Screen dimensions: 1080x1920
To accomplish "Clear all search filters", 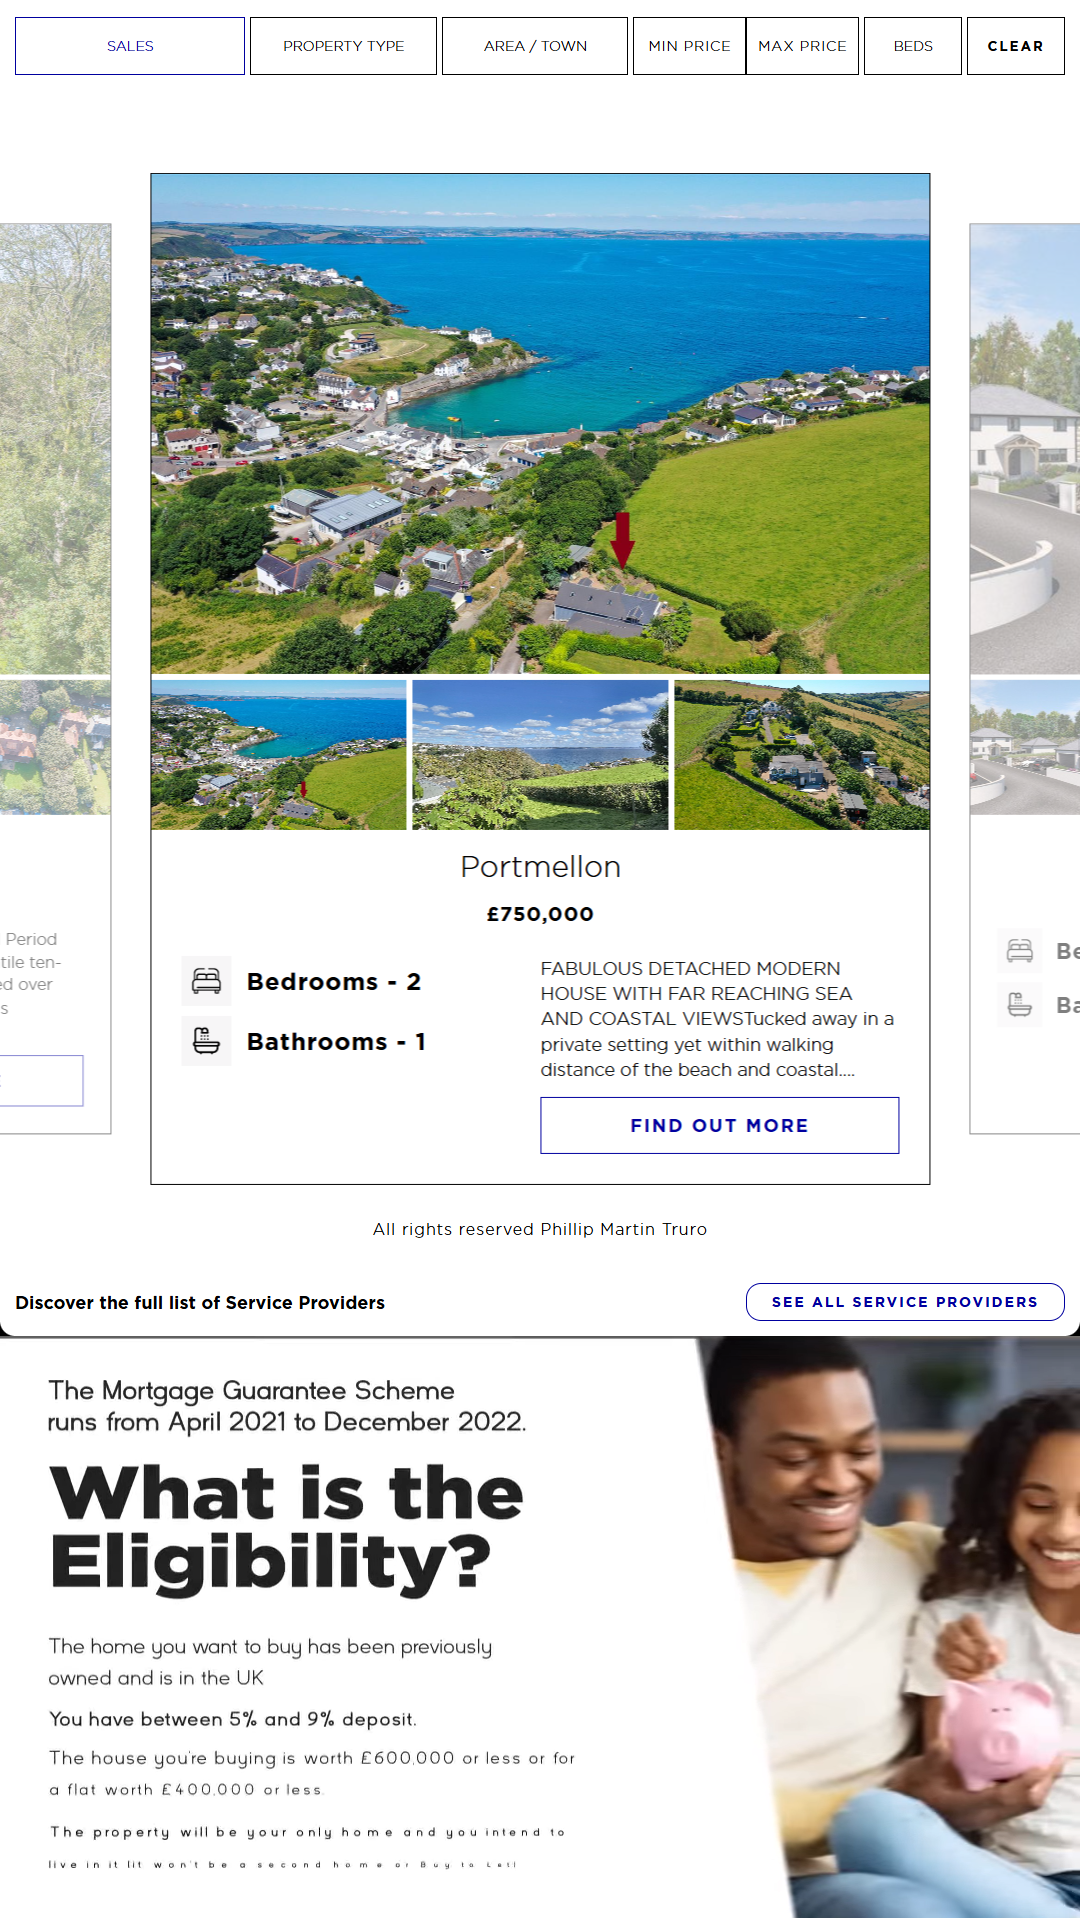I will pyautogui.click(x=1015, y=46).
